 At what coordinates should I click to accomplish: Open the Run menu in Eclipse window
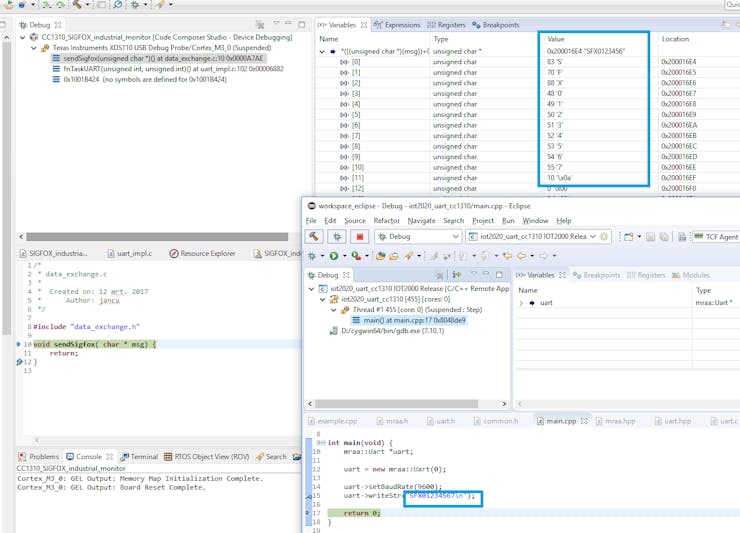pos(508,220)
